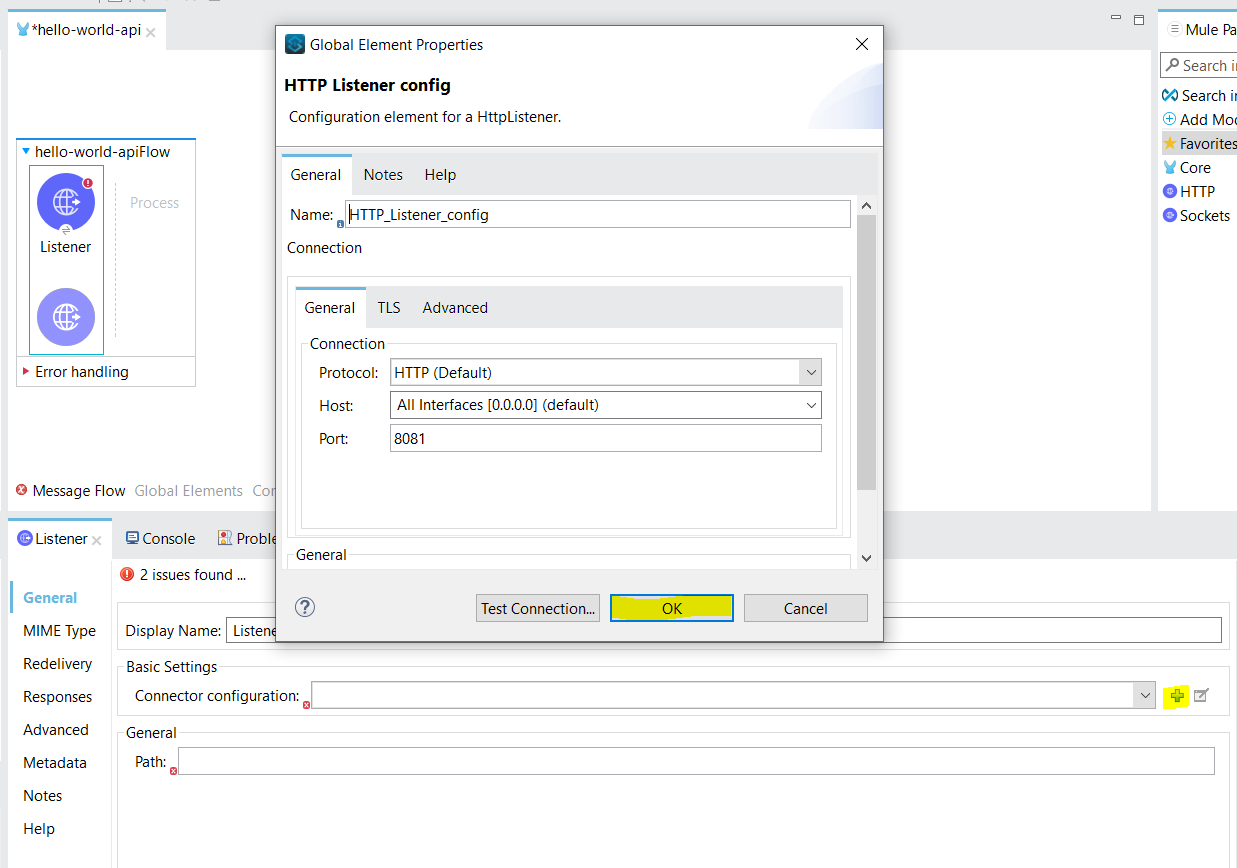Open the Protocol dropdown
Viewport: 1237px width, 868px height.
pyautogui.click(x=811, y=371)
